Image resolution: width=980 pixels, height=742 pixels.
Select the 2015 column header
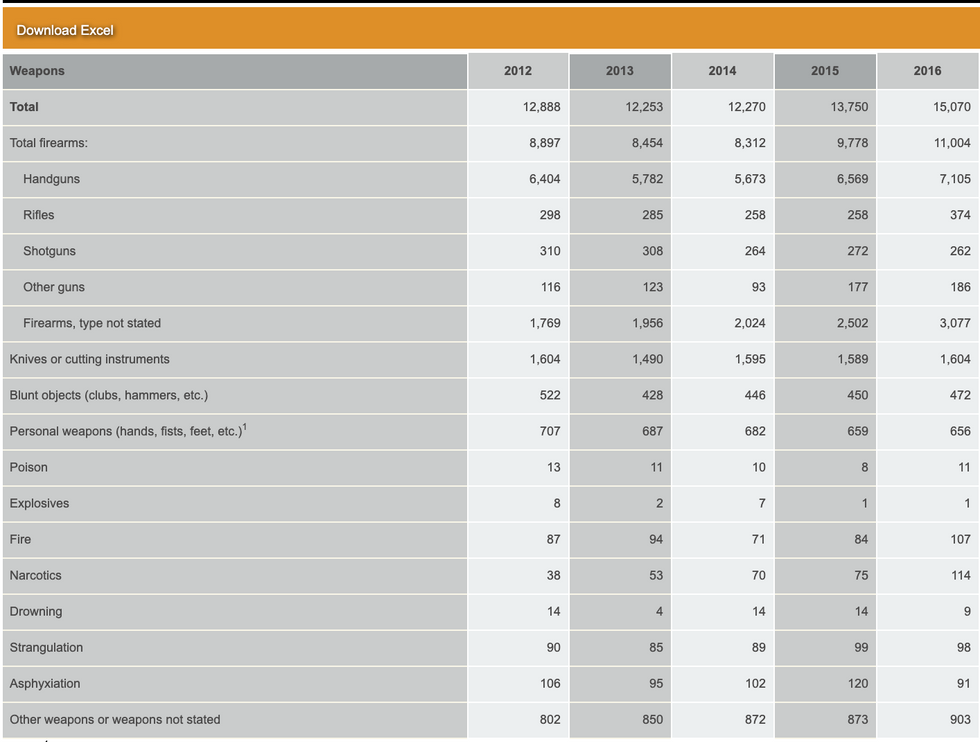(825, 71)
